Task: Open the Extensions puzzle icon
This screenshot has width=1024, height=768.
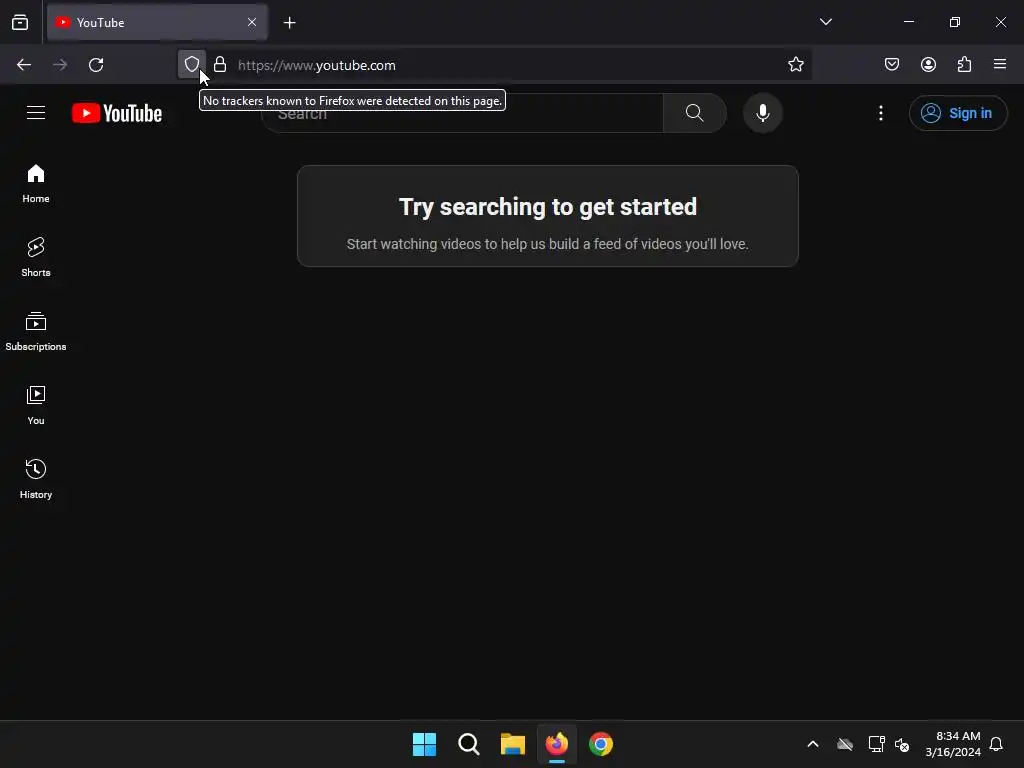Action: point(965,65)
